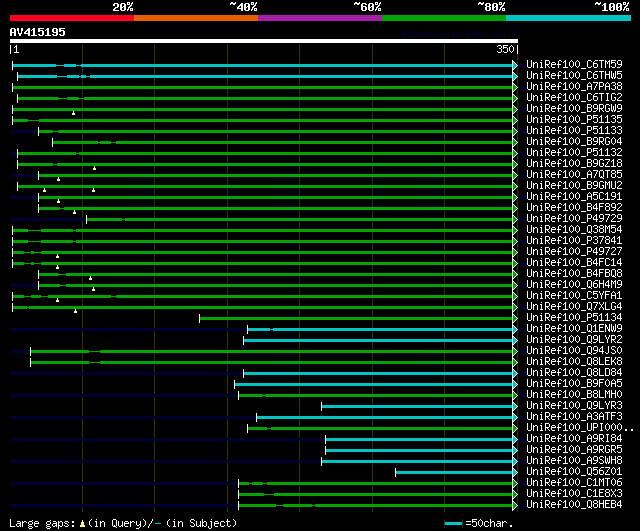Screen dimensions: 640x531
Task: Click the yellow query-gap legend triangle
Action: pos(82,524)
